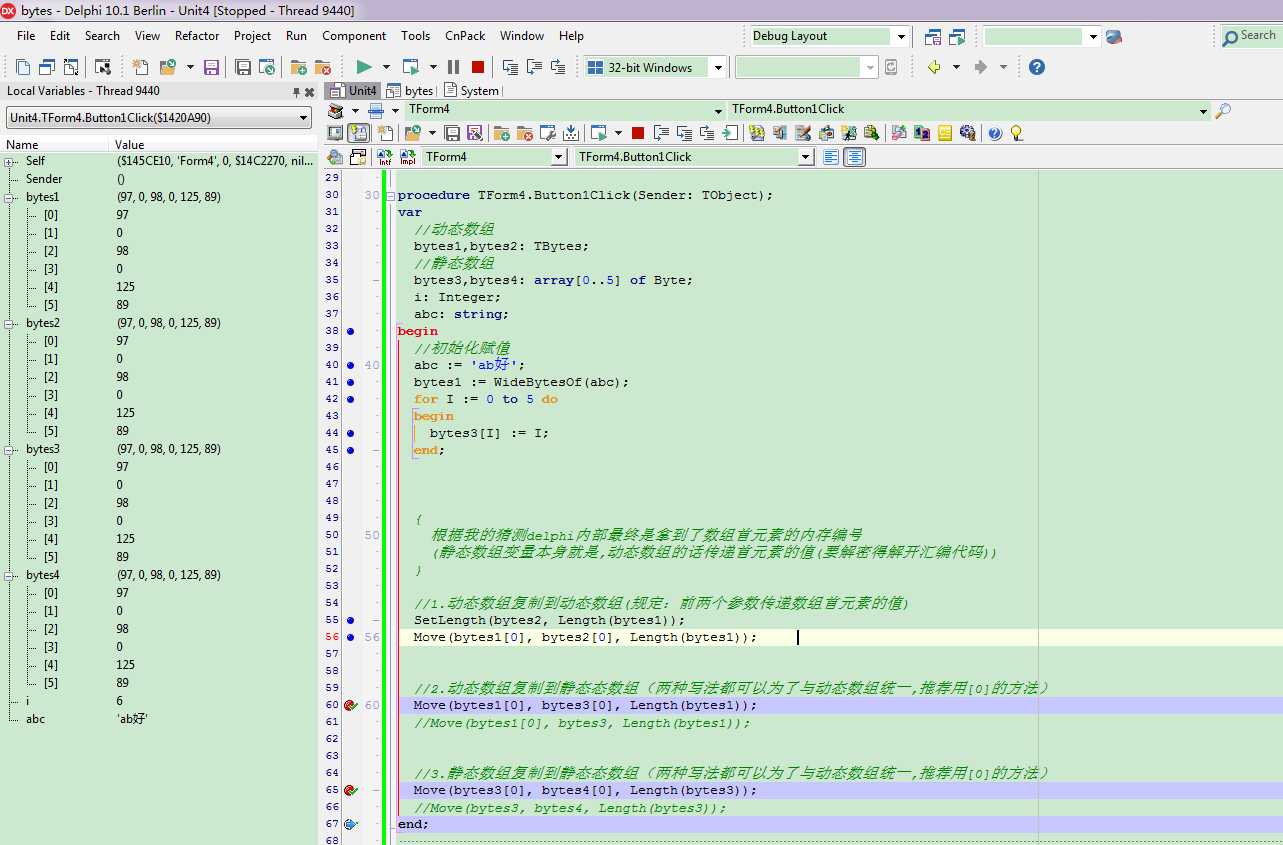Fold the procedure at line 30
The image size is (1283, 845).
[391, 195]
